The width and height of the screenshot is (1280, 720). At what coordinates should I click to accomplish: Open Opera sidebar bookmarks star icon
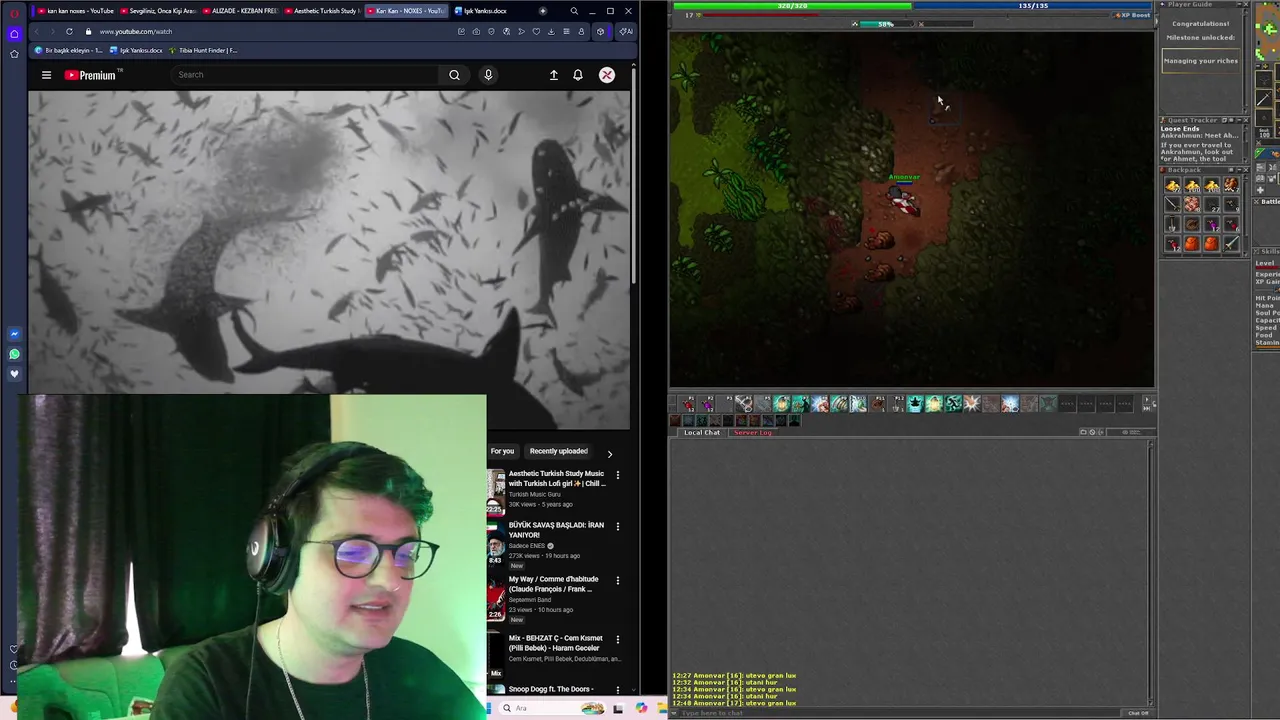(14, 53)
